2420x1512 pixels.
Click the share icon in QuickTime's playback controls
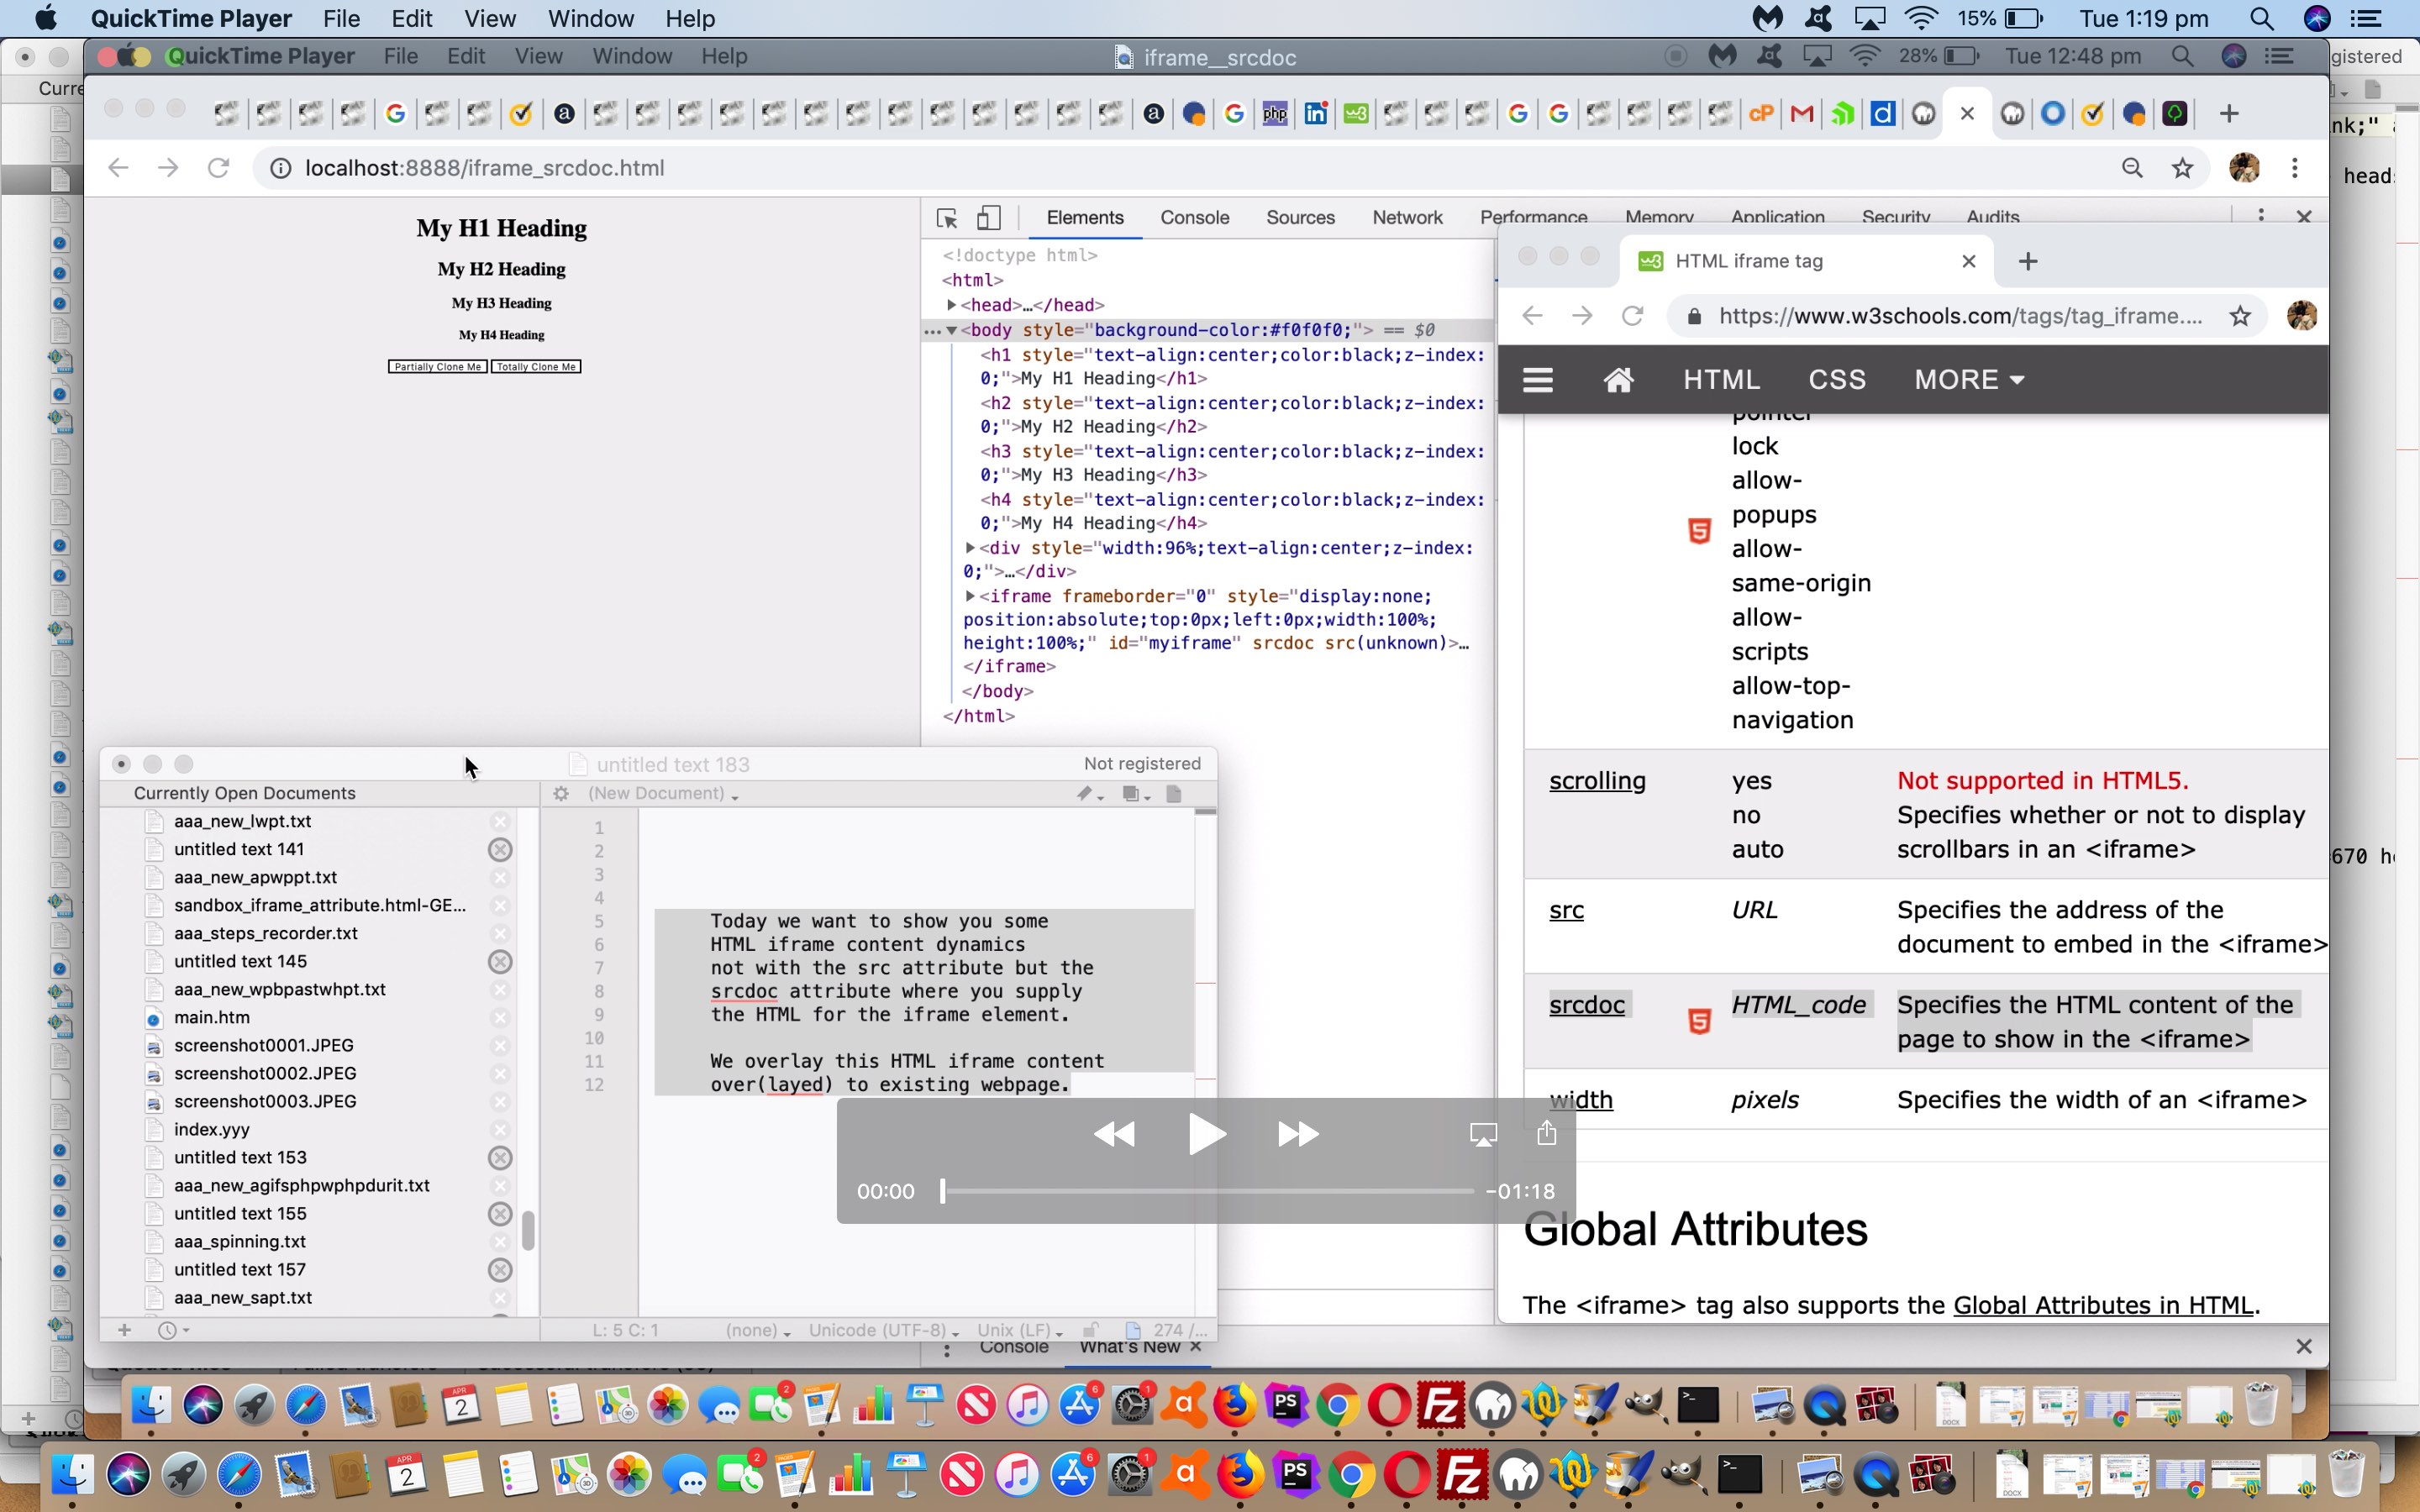(1545, 1133)
